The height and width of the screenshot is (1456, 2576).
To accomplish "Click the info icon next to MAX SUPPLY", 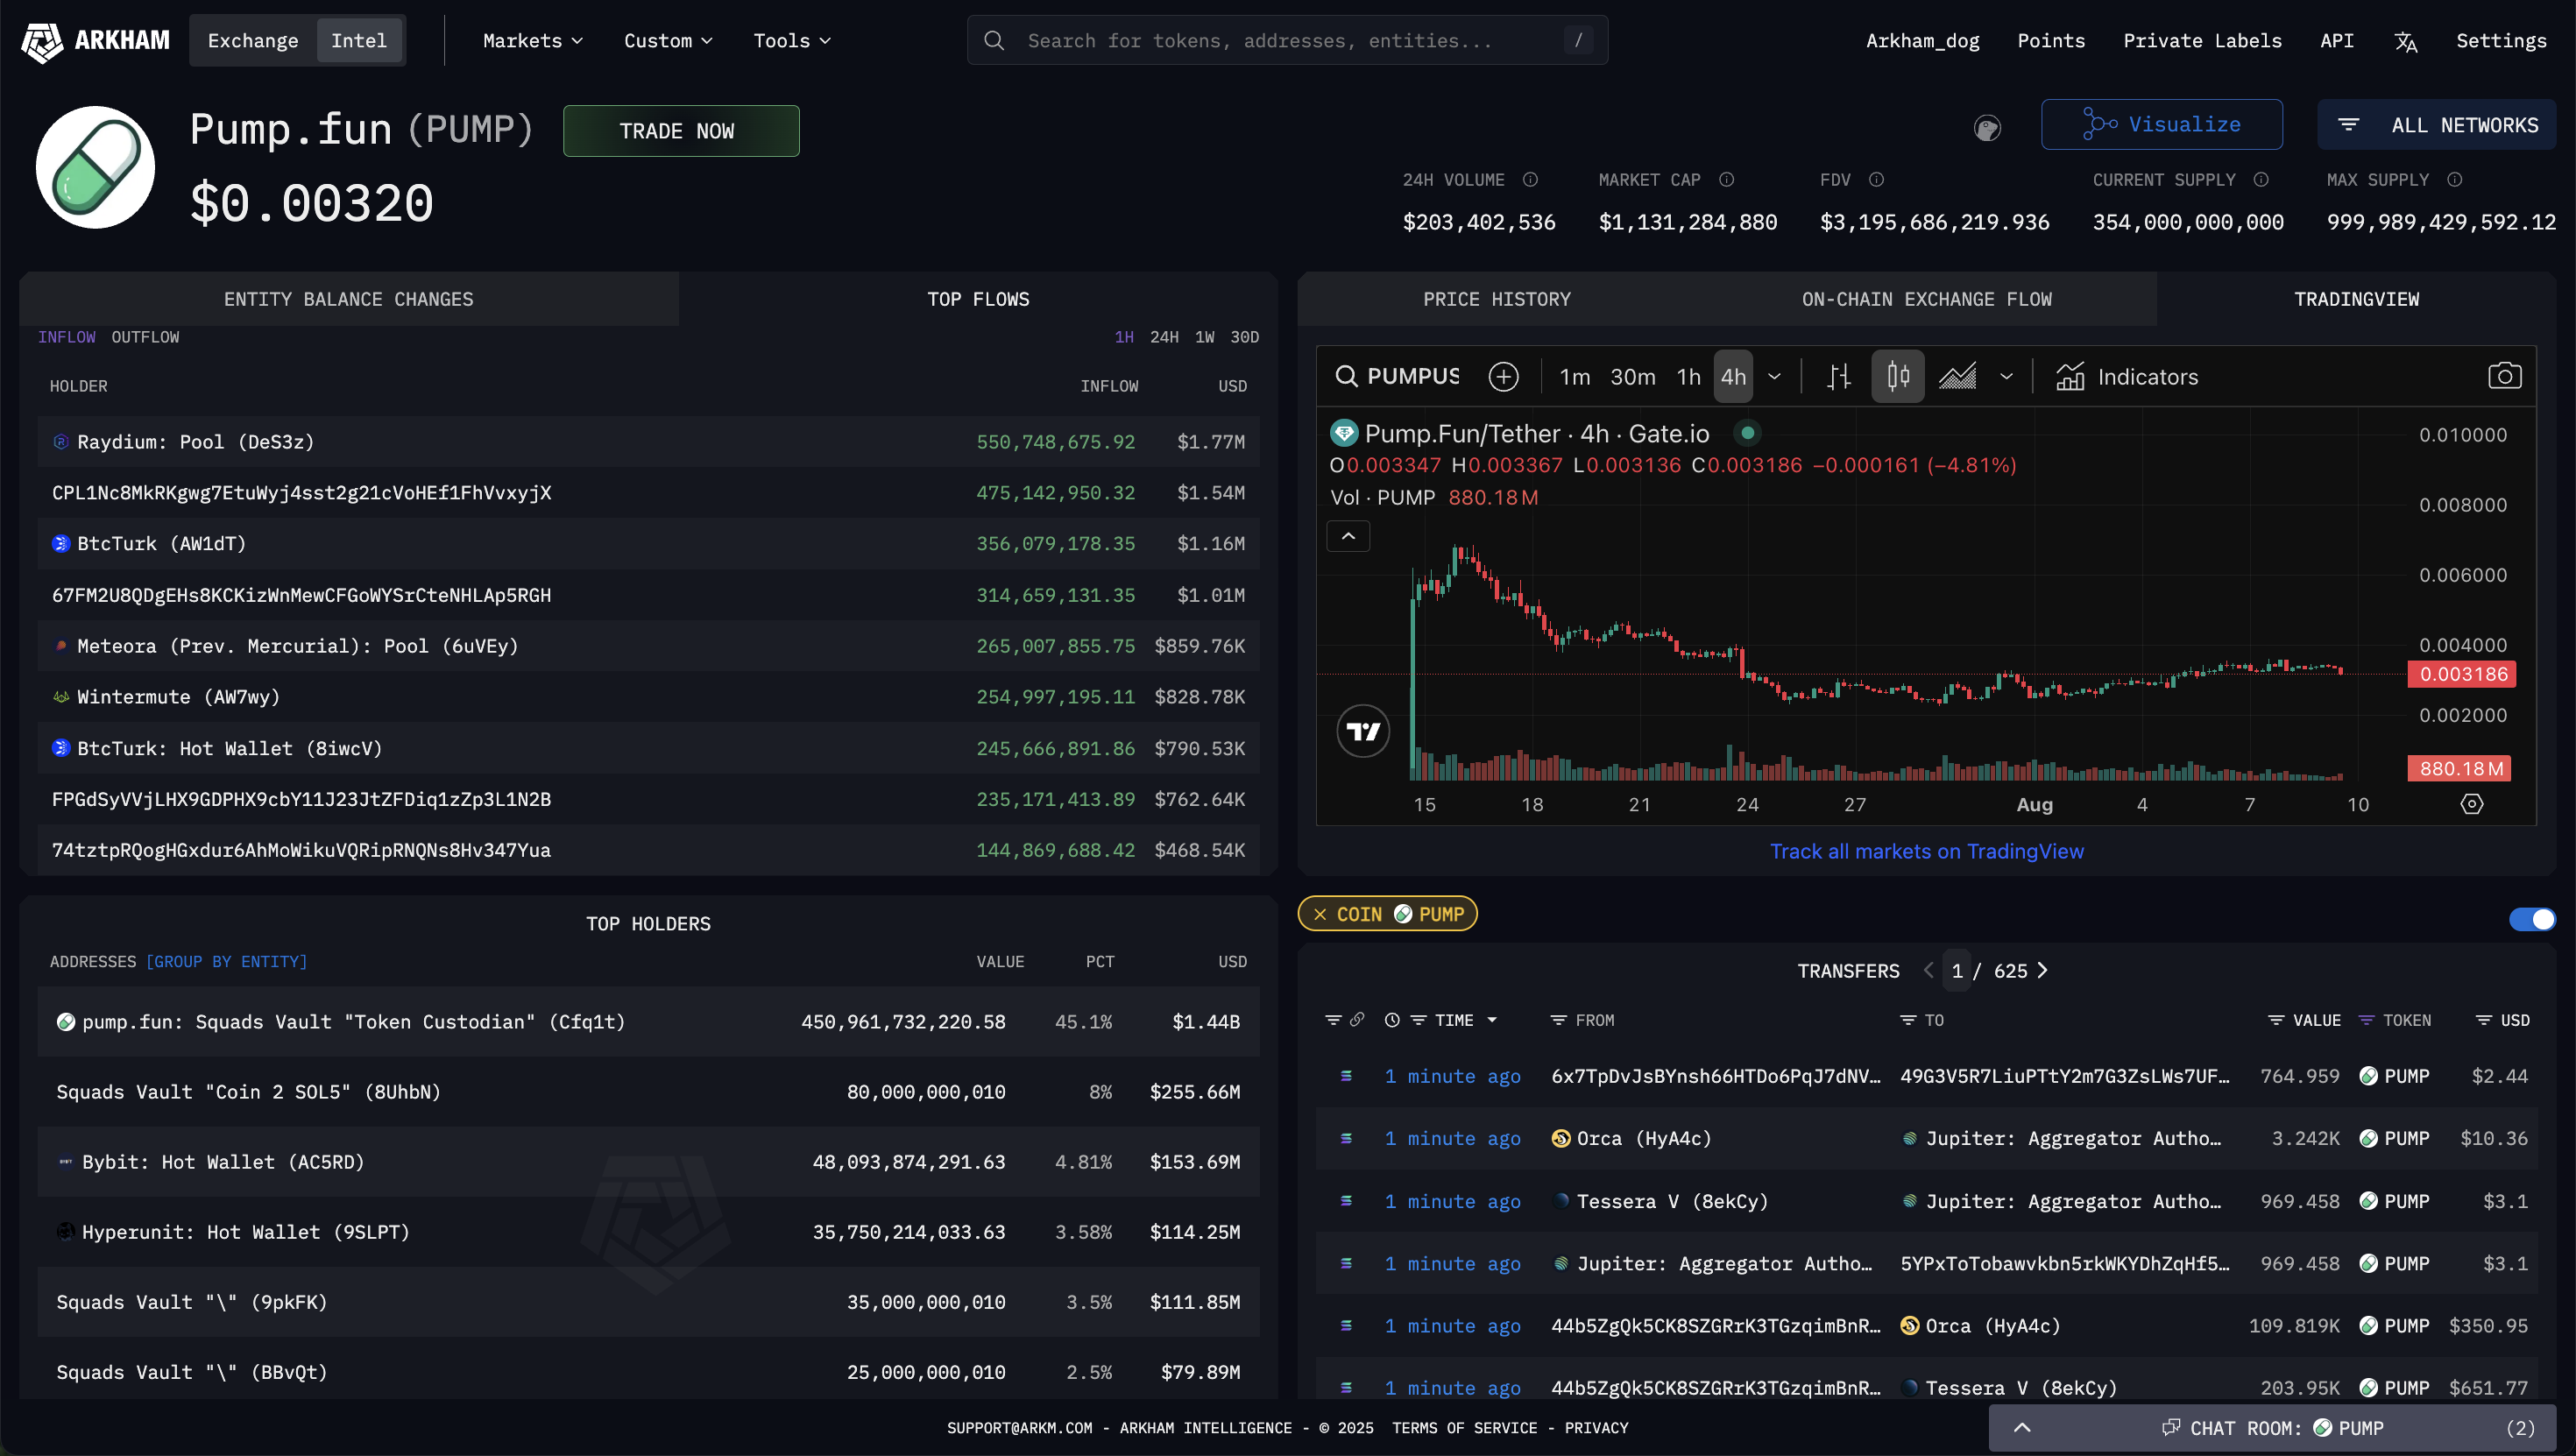I will (2454, 180).
